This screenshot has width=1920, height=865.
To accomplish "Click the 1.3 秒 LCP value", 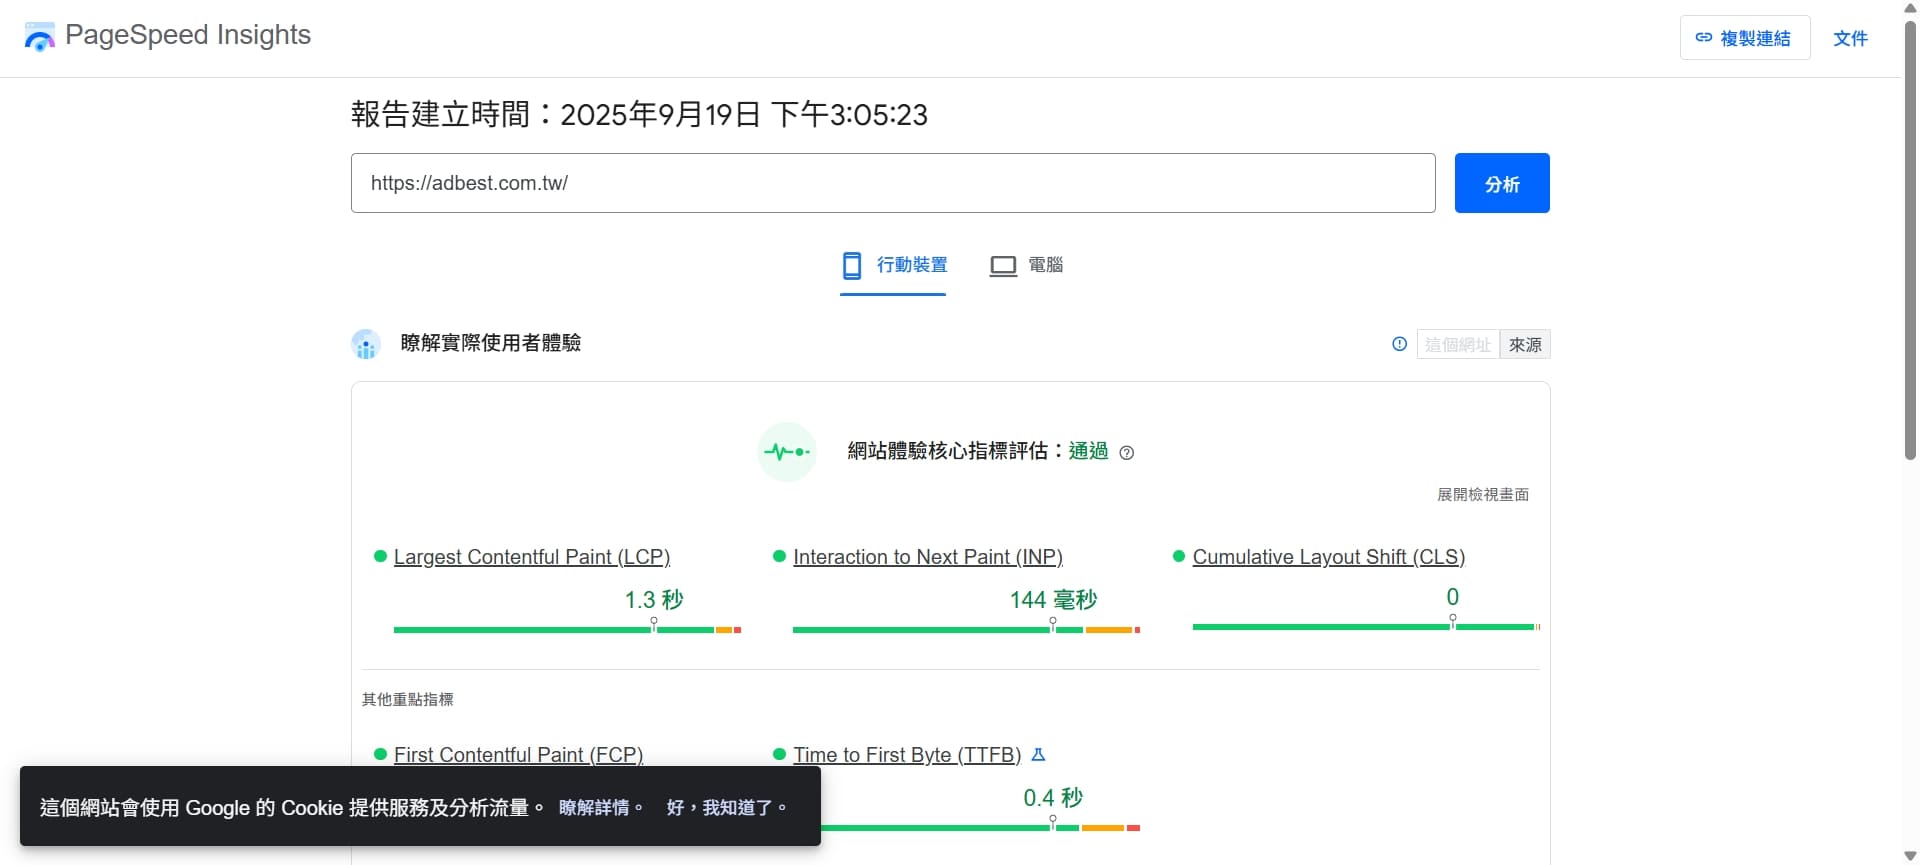I will click(x=654, y=600).
